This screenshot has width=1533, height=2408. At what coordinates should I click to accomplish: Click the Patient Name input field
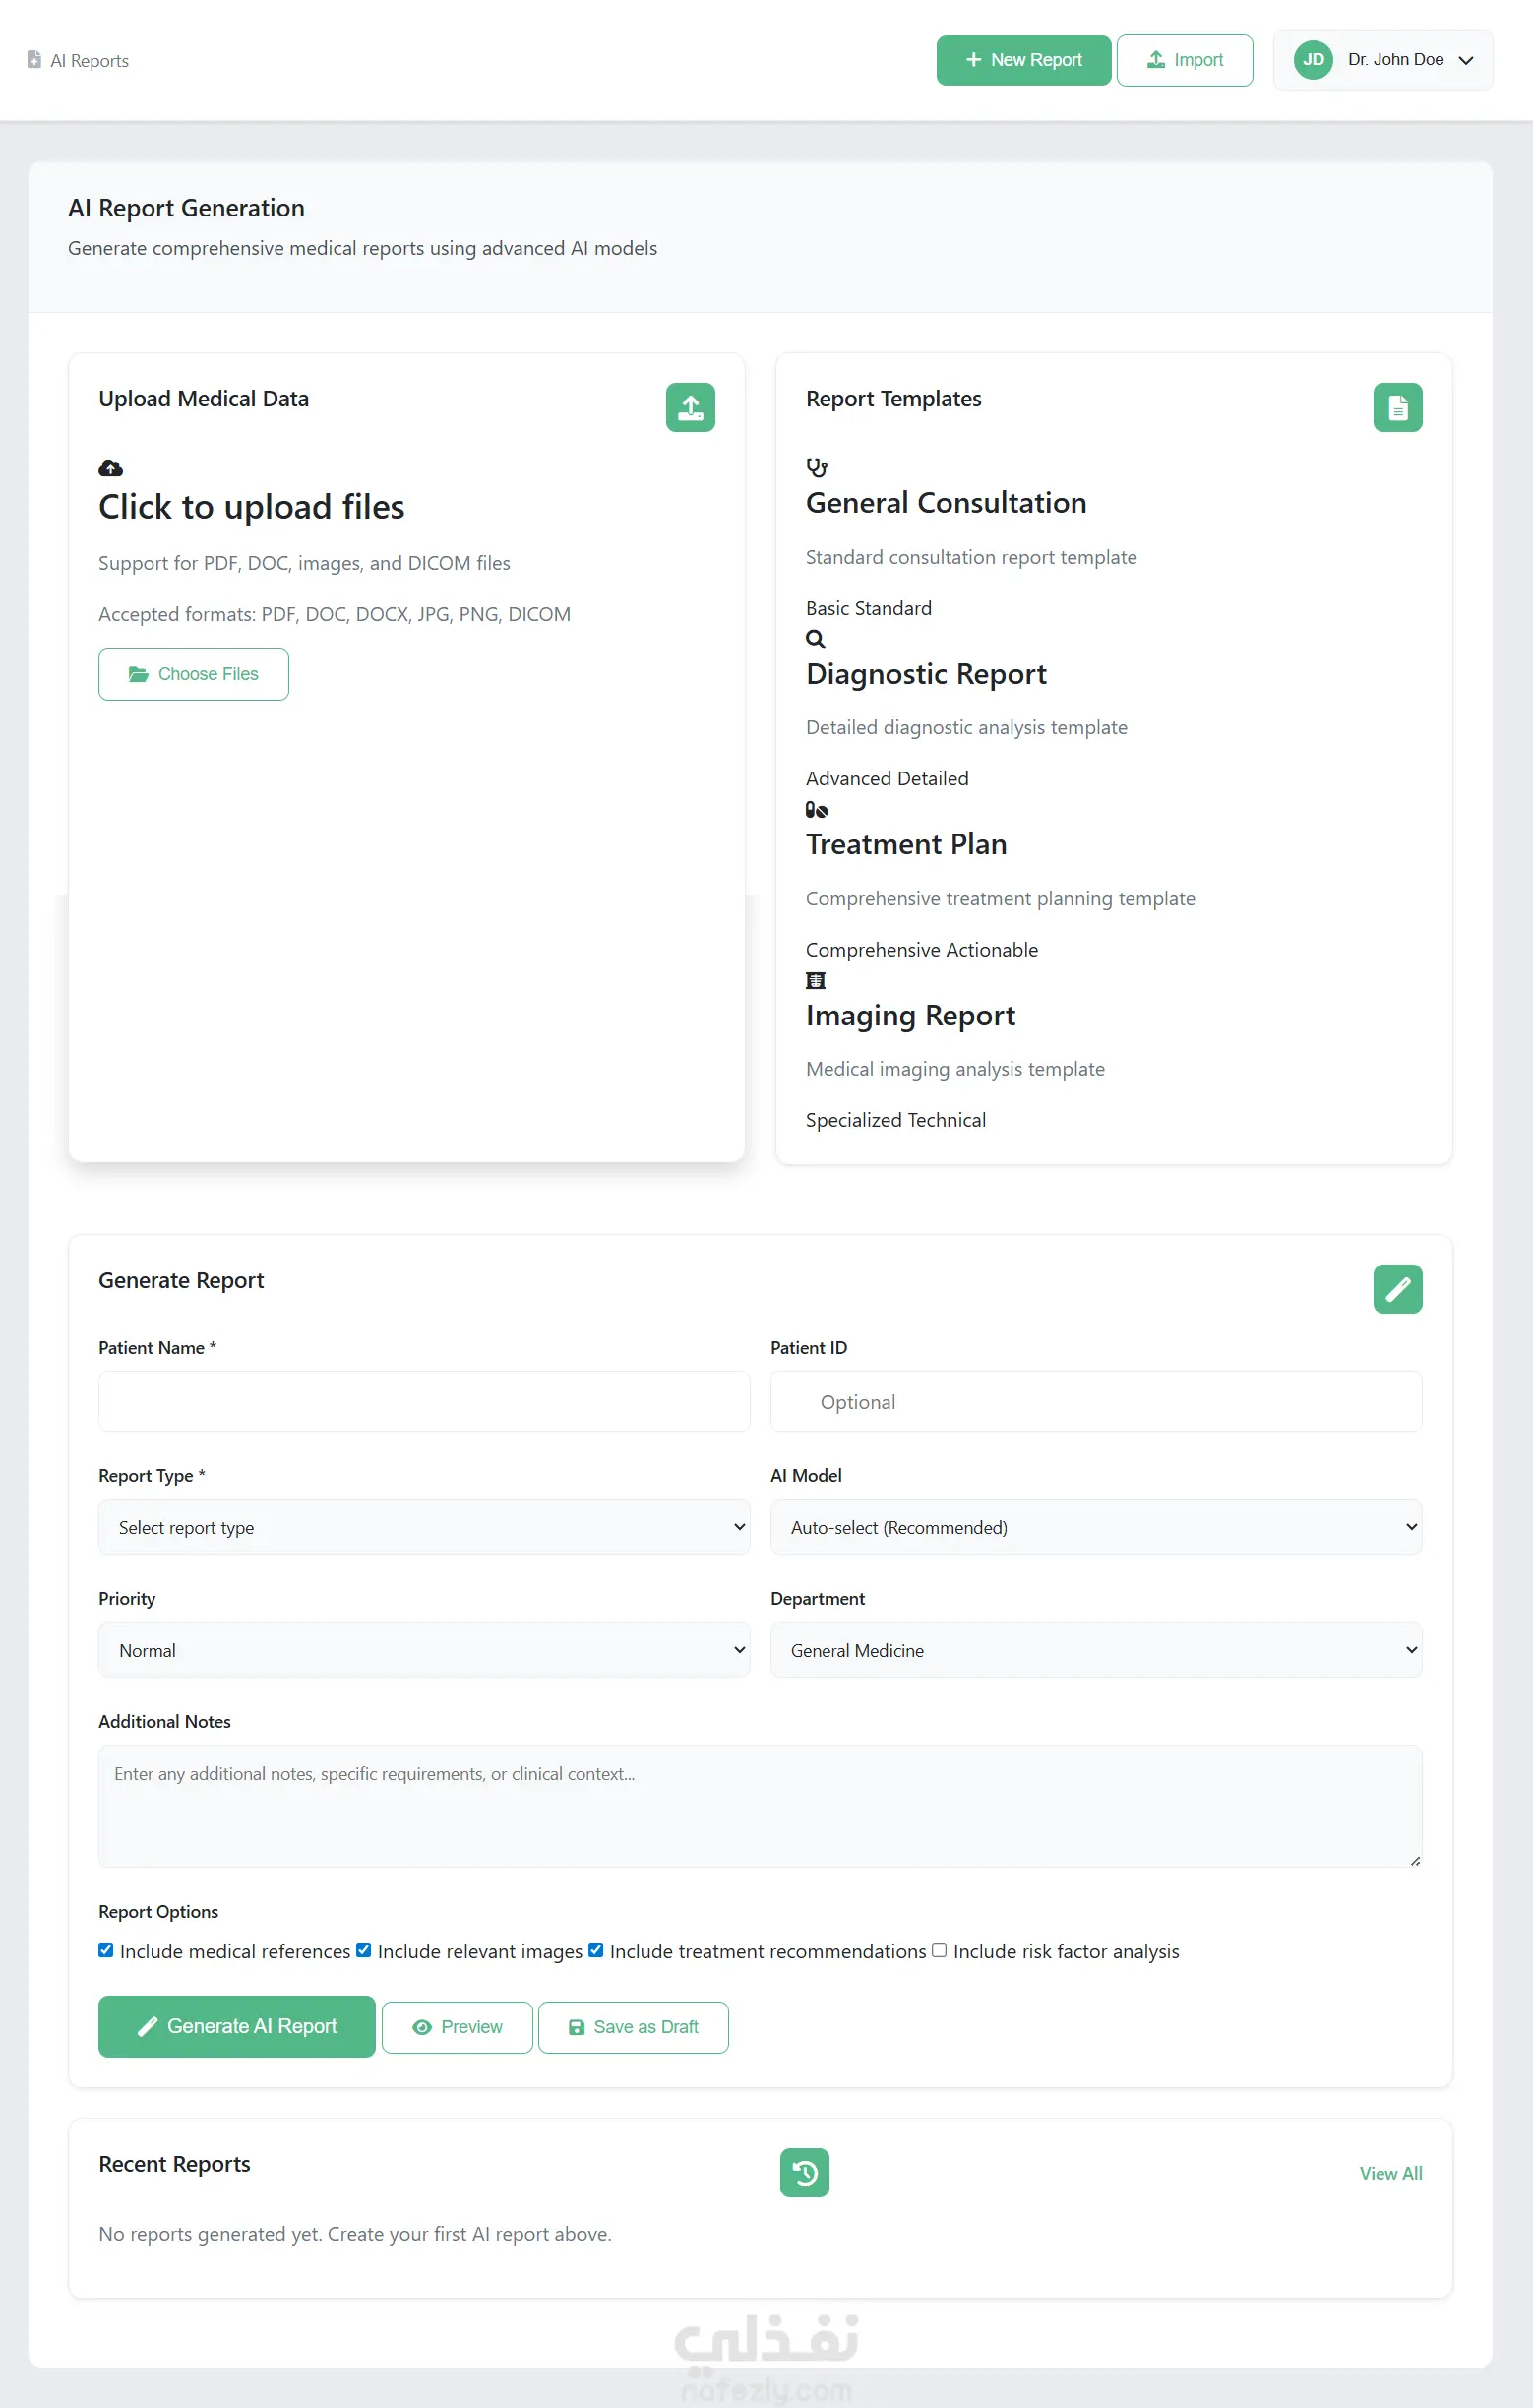click(424, 1401)
